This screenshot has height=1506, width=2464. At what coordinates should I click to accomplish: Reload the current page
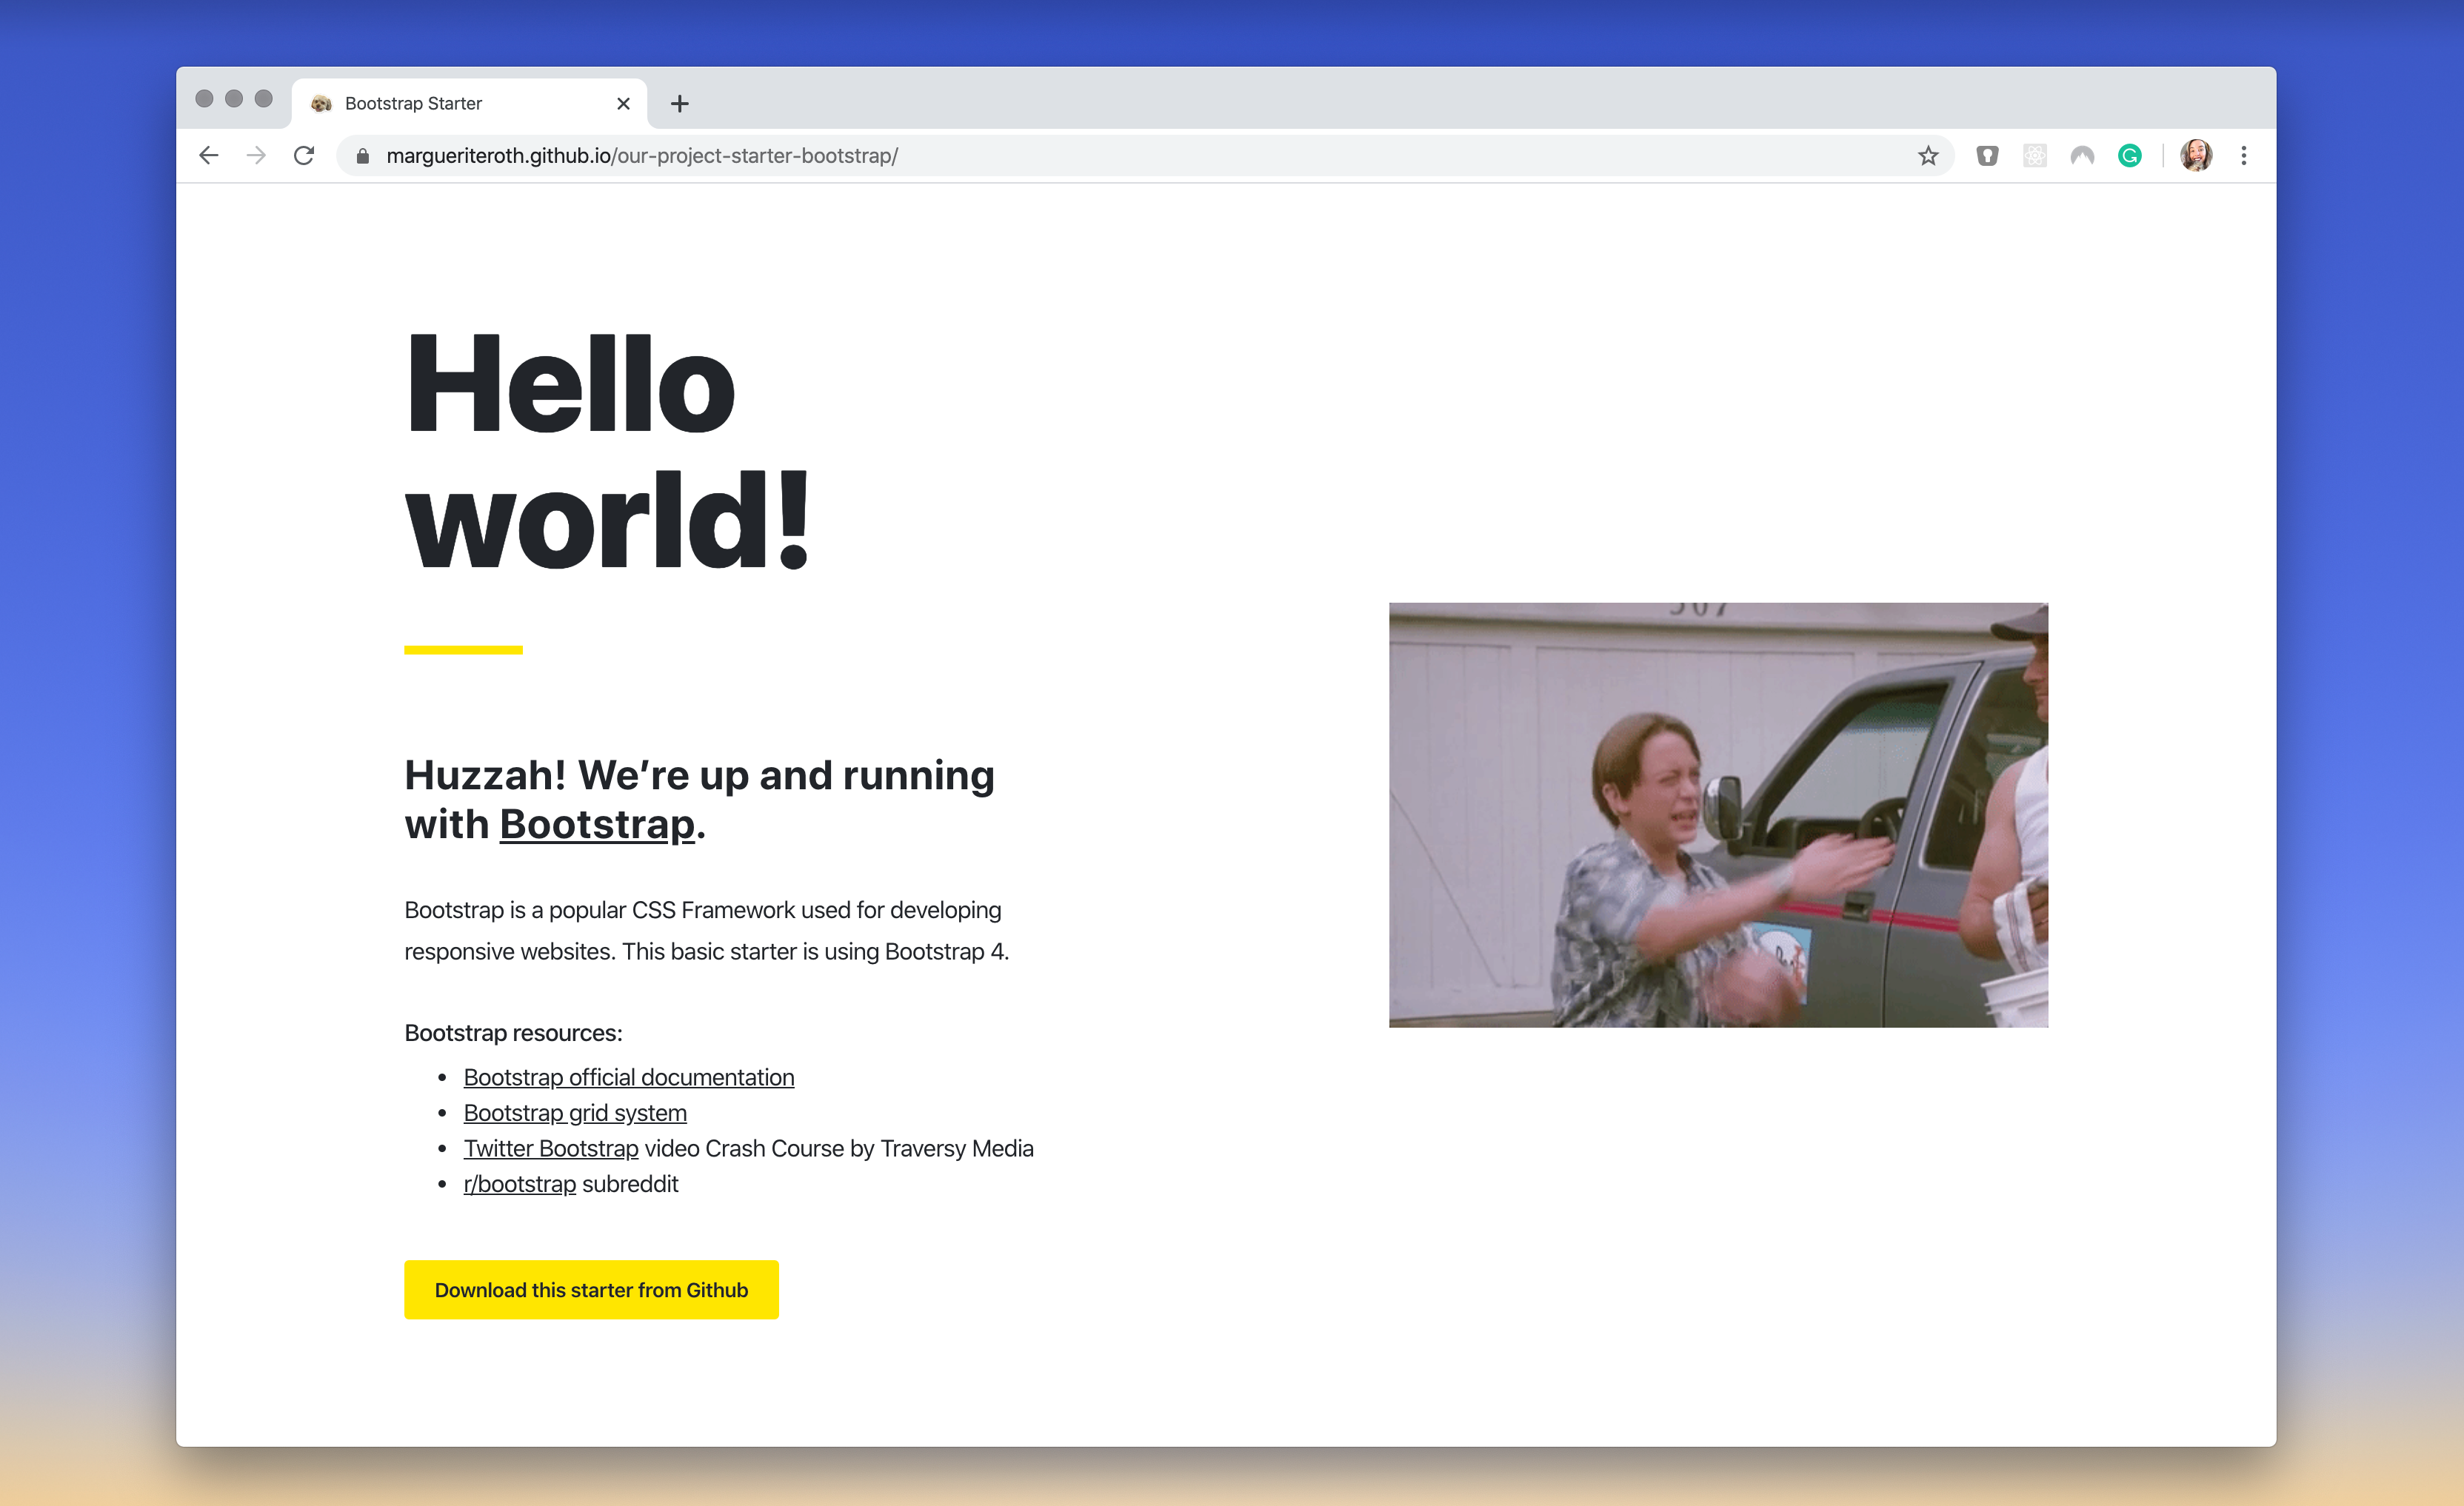304,155
